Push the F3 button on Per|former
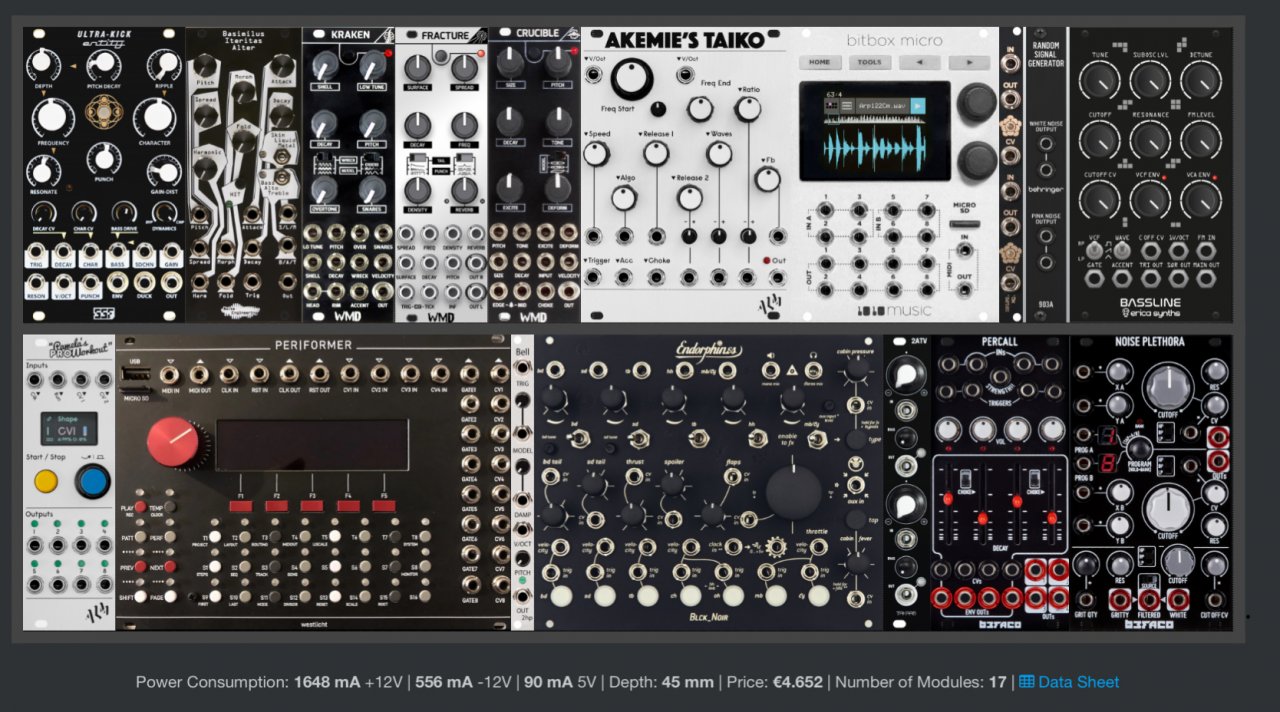 tap(313, 507)
